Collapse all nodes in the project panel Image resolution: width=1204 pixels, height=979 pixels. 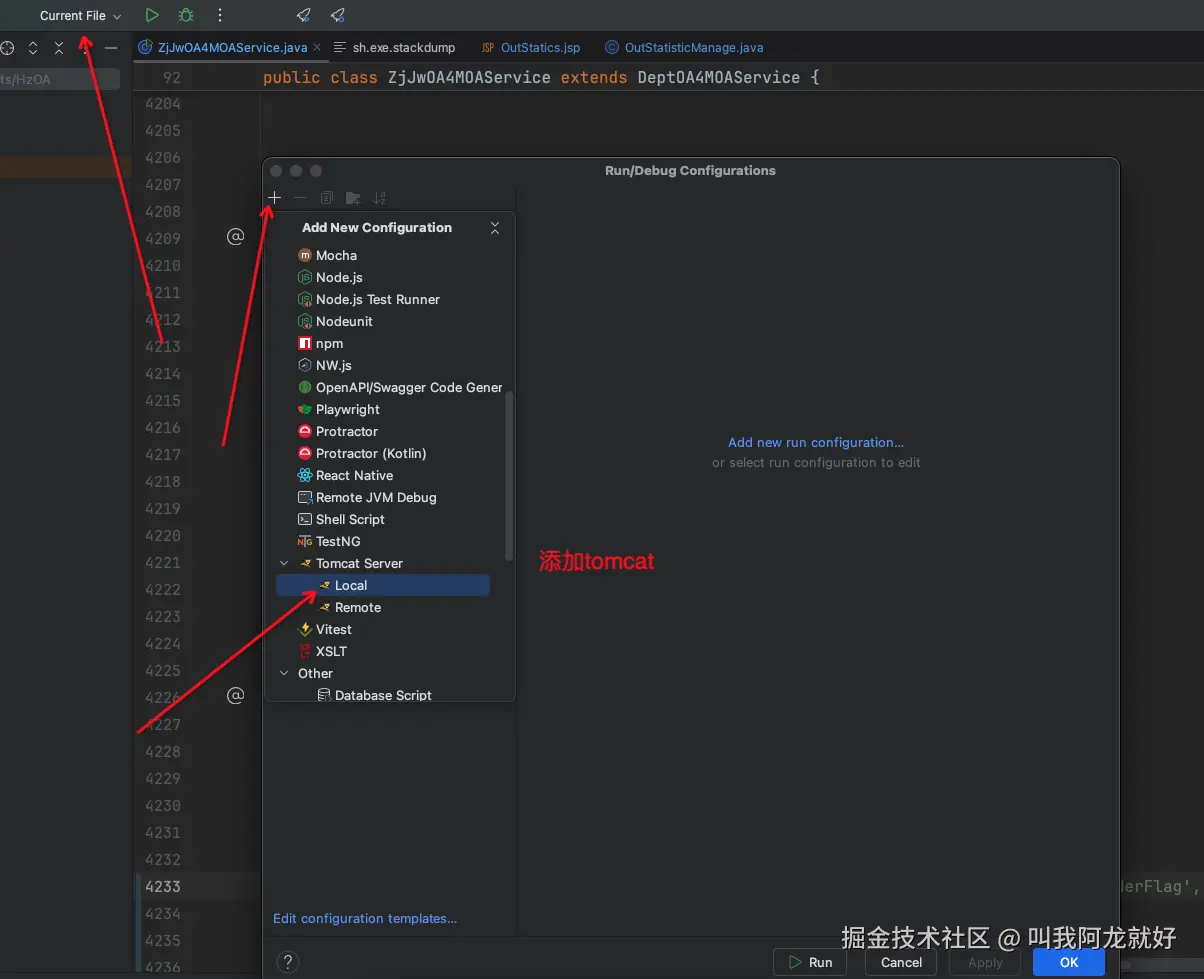(59, 47)
